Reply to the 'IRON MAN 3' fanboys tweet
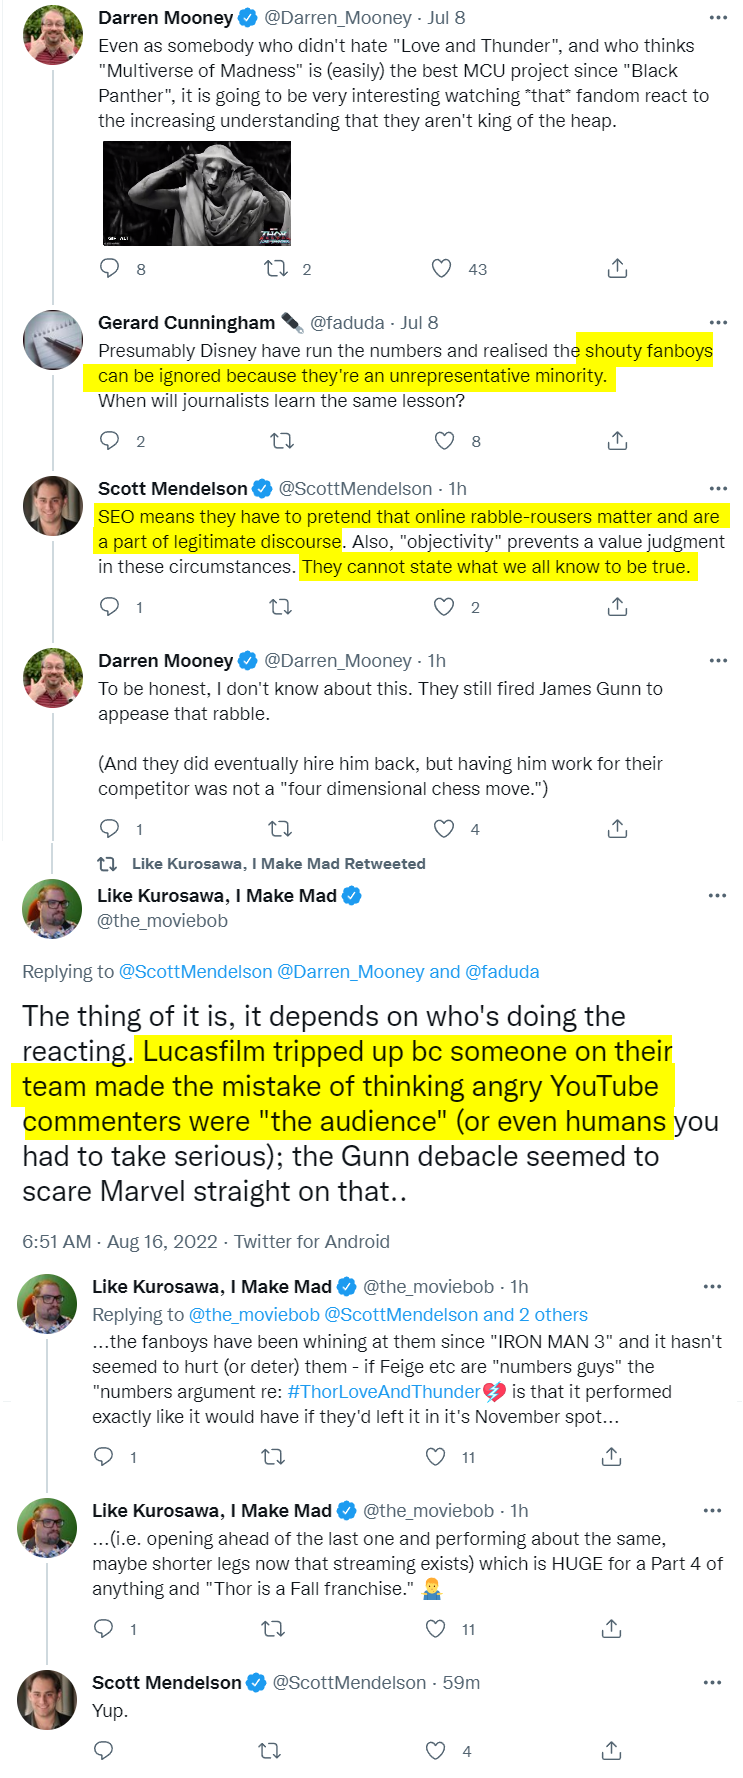The width and height of the screenshot is (743, 1778). [103, 1456]
